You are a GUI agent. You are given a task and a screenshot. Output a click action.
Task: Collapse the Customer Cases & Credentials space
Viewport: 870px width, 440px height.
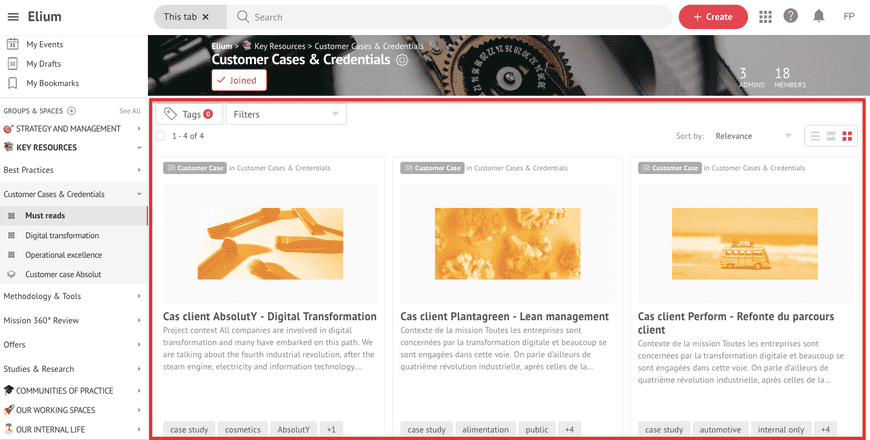(x=139, y=194)
